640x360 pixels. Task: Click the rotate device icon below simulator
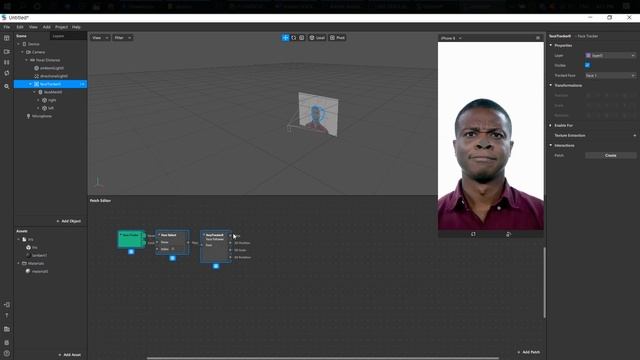pos(473,234)
